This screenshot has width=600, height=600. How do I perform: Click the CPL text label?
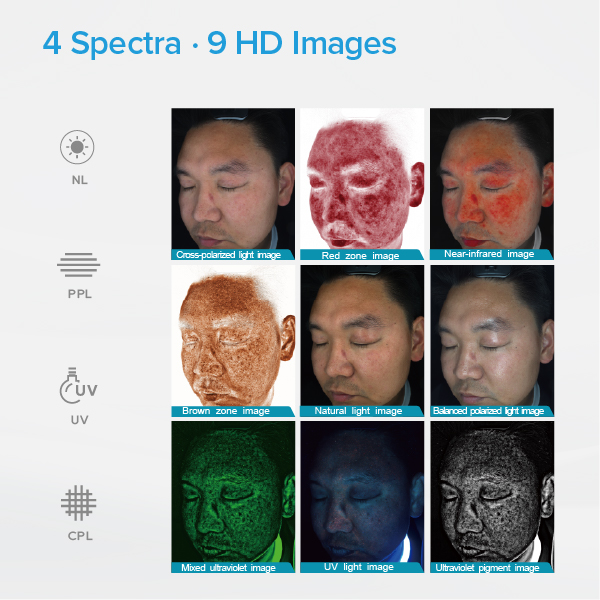80,536
